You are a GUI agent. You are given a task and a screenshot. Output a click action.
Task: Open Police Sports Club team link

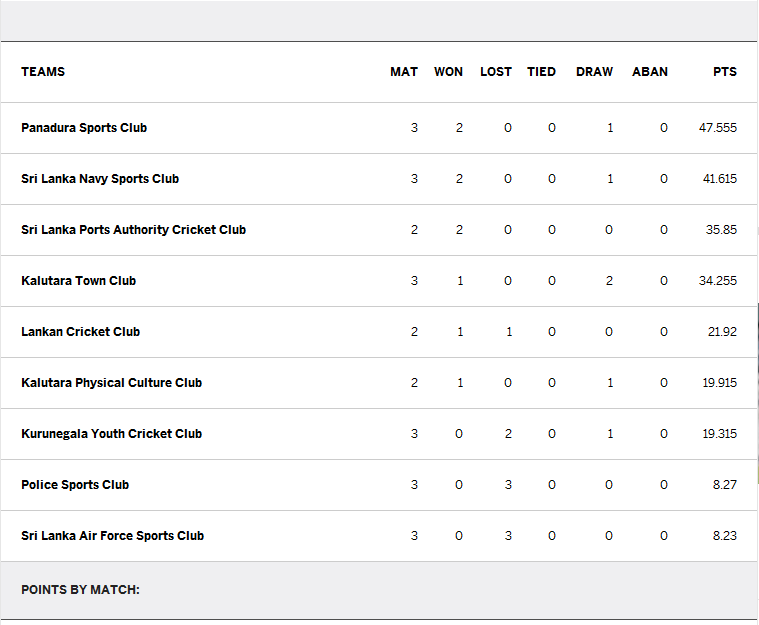pos(75,485)
